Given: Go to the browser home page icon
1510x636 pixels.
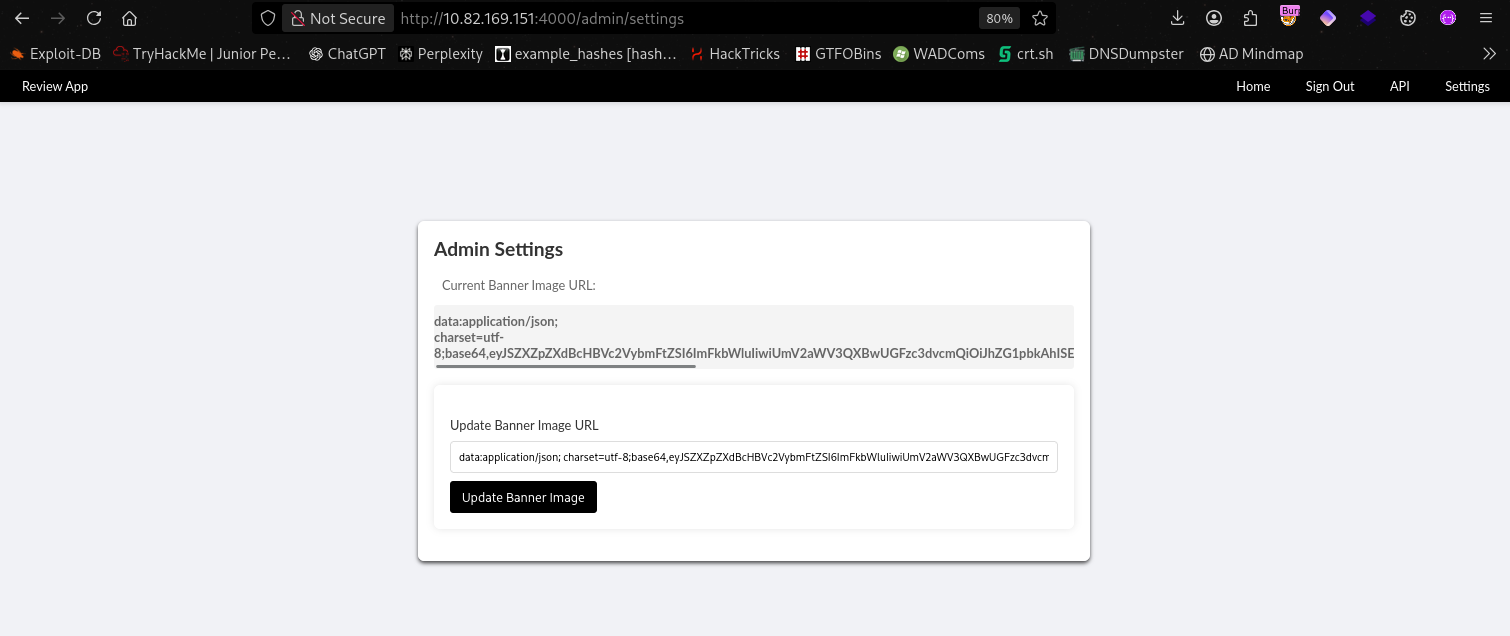Looking at the screenshot, I should click(129, 18).
